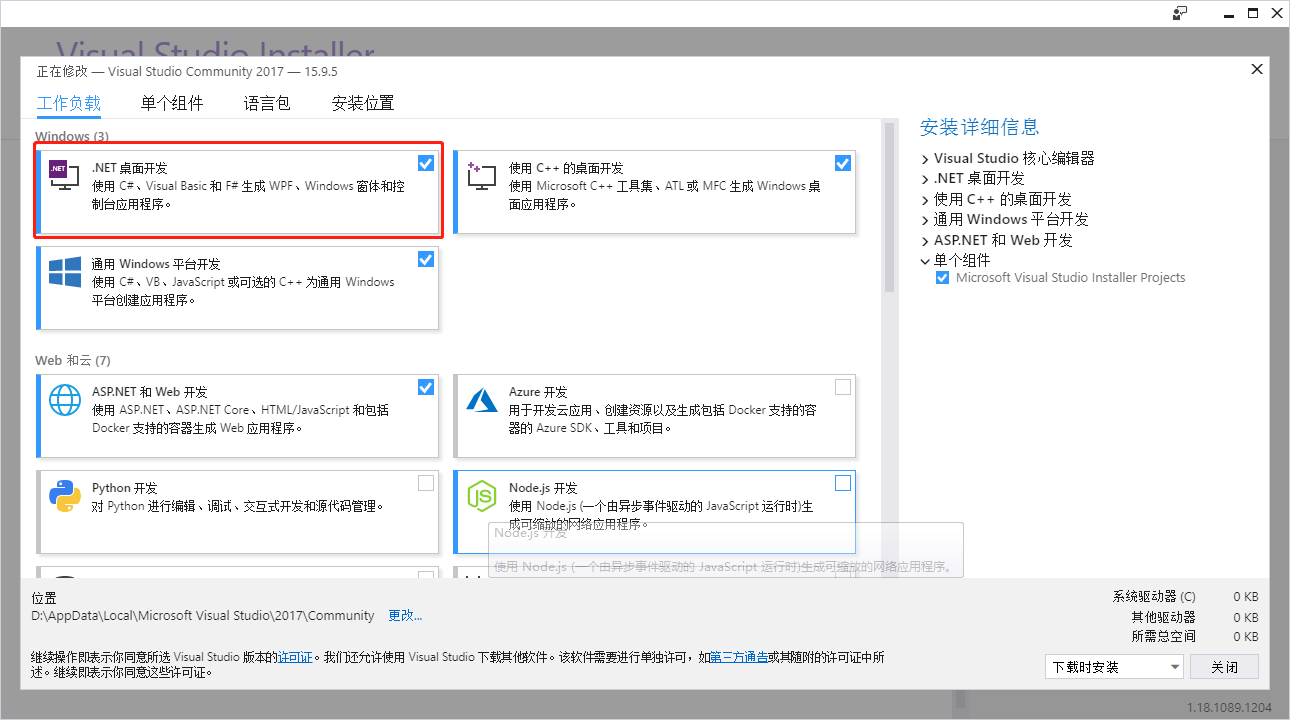Uncheck the 使用 C++ 的桌面开发 checkbox

coord(843,163)
